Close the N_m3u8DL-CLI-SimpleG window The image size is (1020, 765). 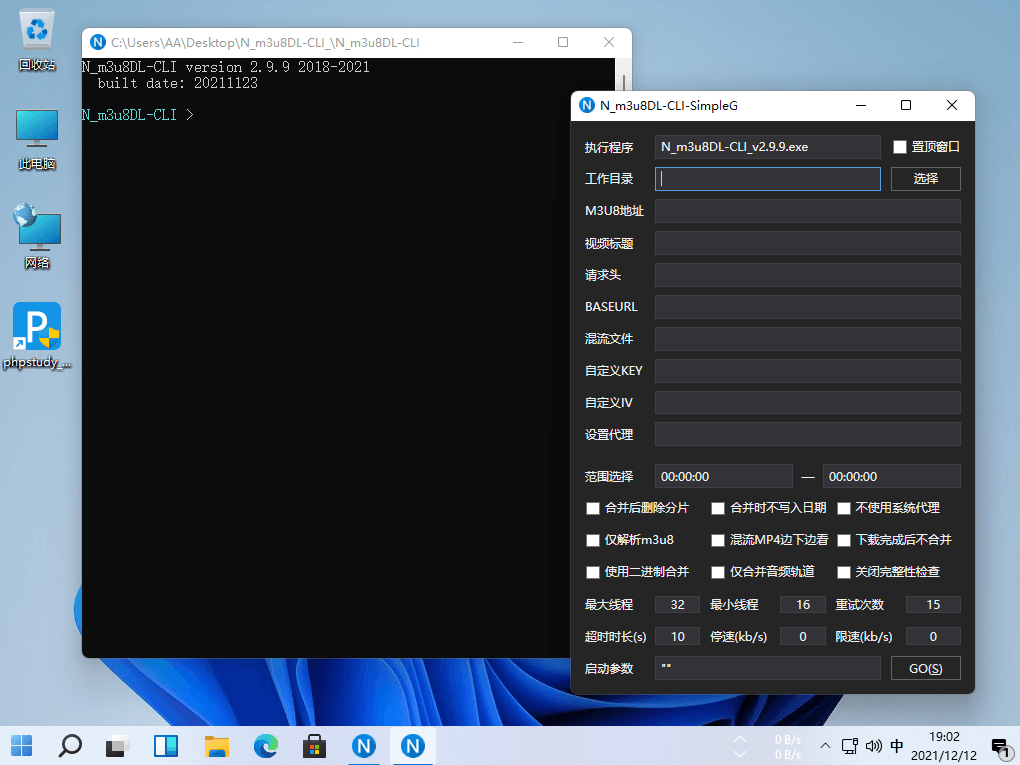[952, 105]
